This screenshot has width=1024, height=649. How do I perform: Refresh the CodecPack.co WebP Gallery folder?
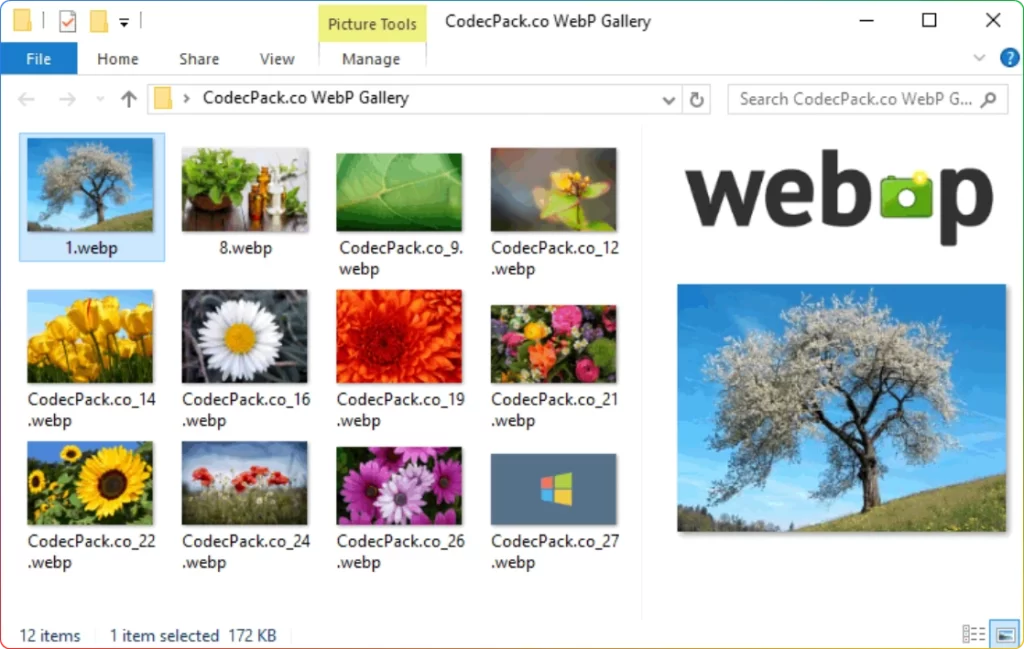tap(696, 100)
